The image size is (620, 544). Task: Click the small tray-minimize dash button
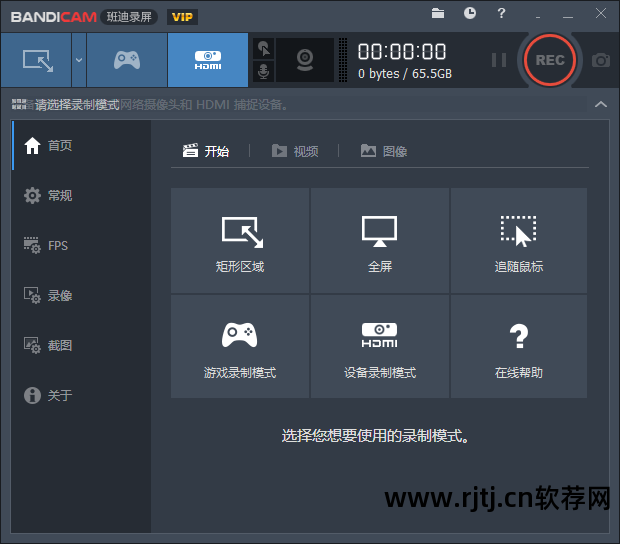(538, 17)
